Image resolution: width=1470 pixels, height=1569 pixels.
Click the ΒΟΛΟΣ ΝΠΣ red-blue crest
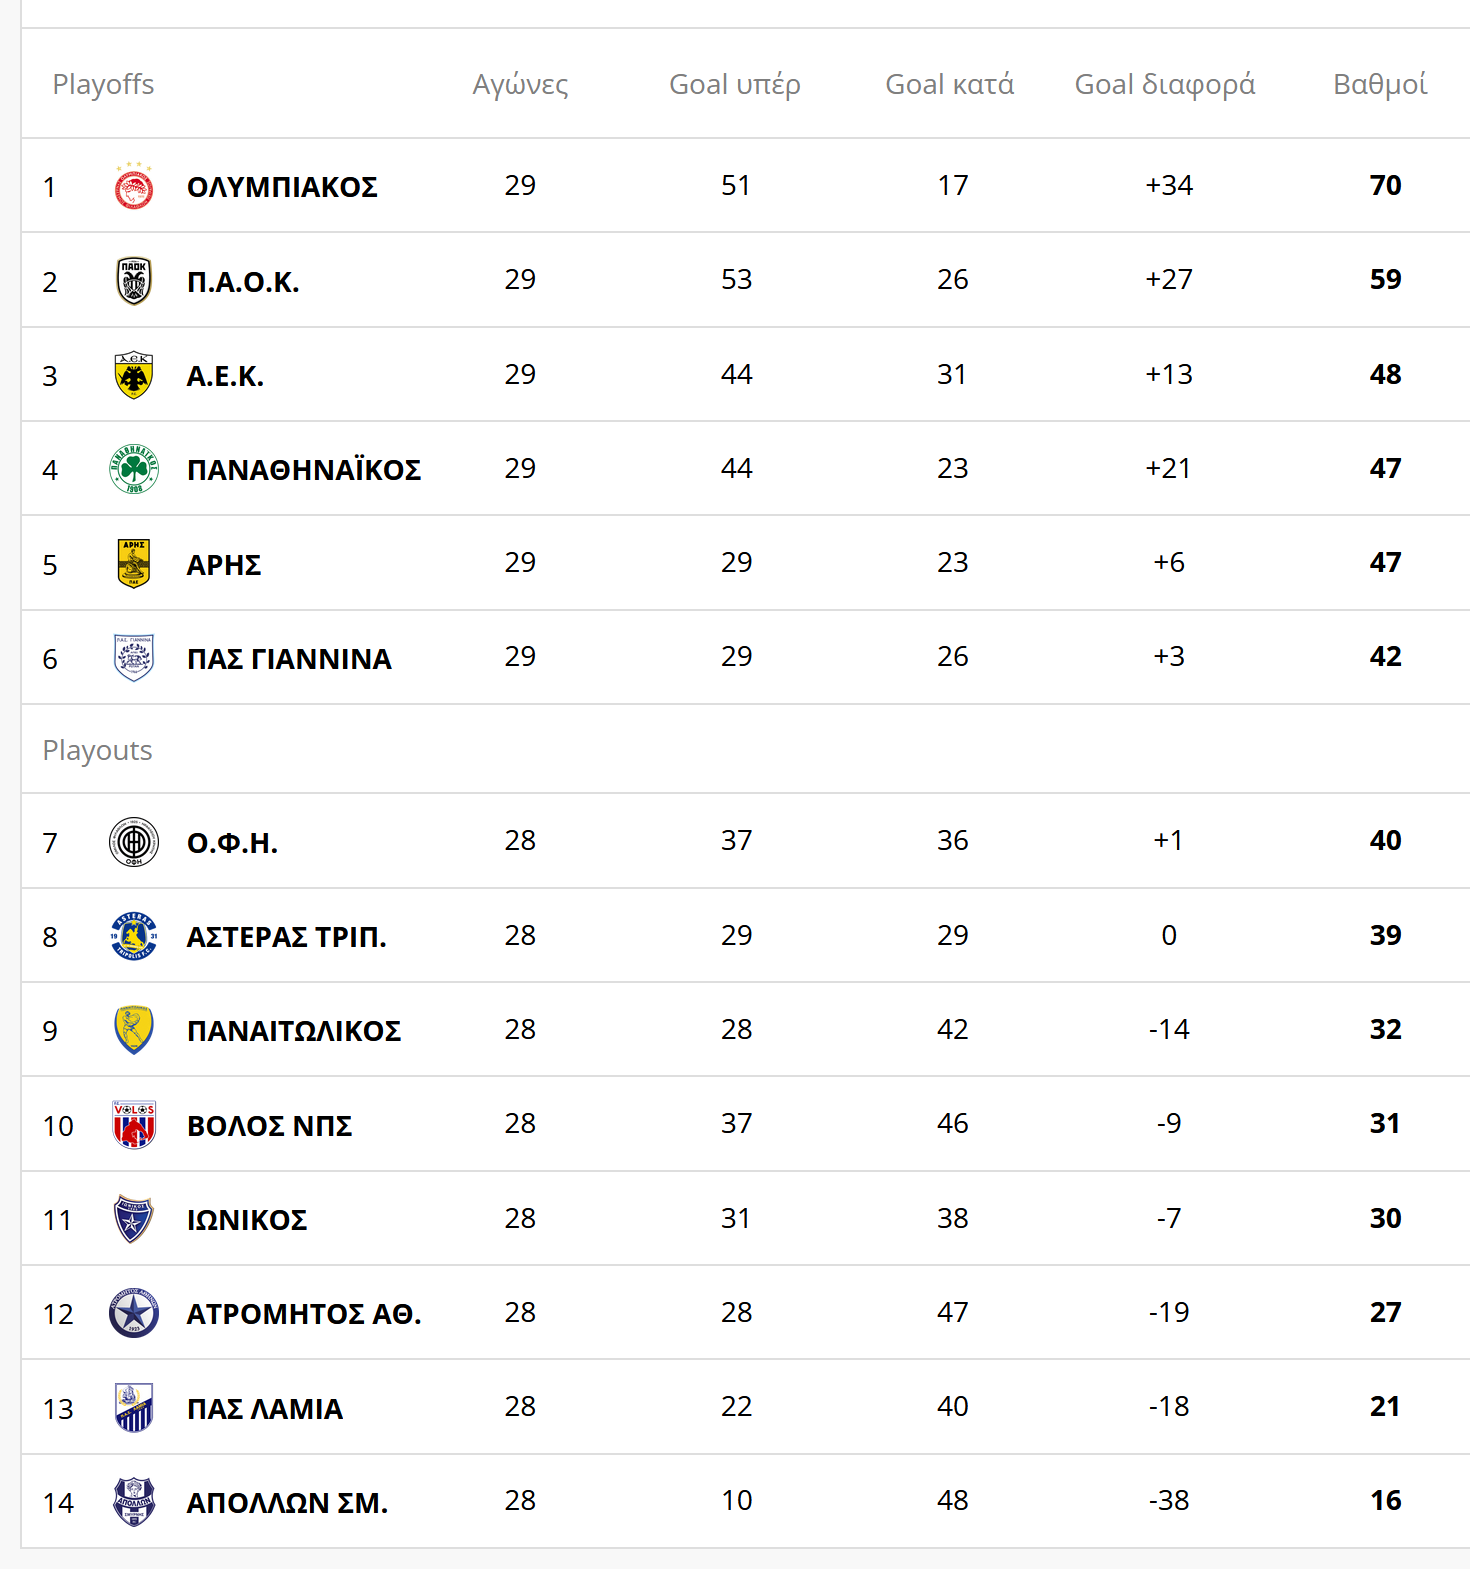click(x=134, y=1125)
